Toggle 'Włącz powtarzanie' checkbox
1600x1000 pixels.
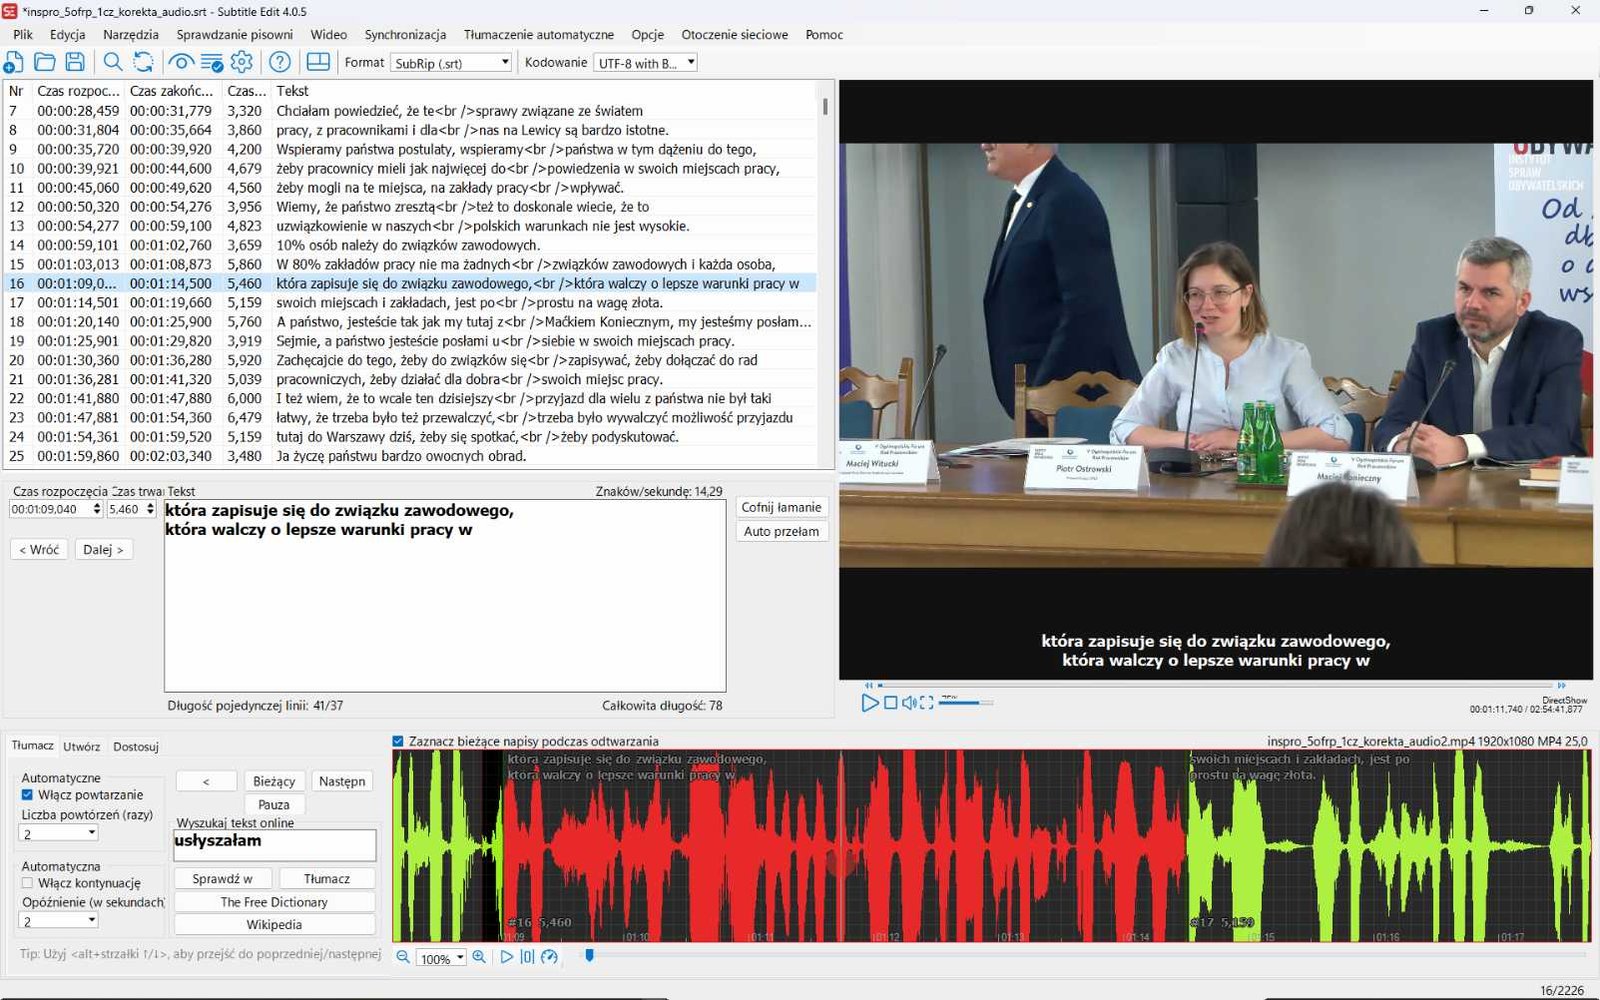pyautogui.click(x=27, y=795)
